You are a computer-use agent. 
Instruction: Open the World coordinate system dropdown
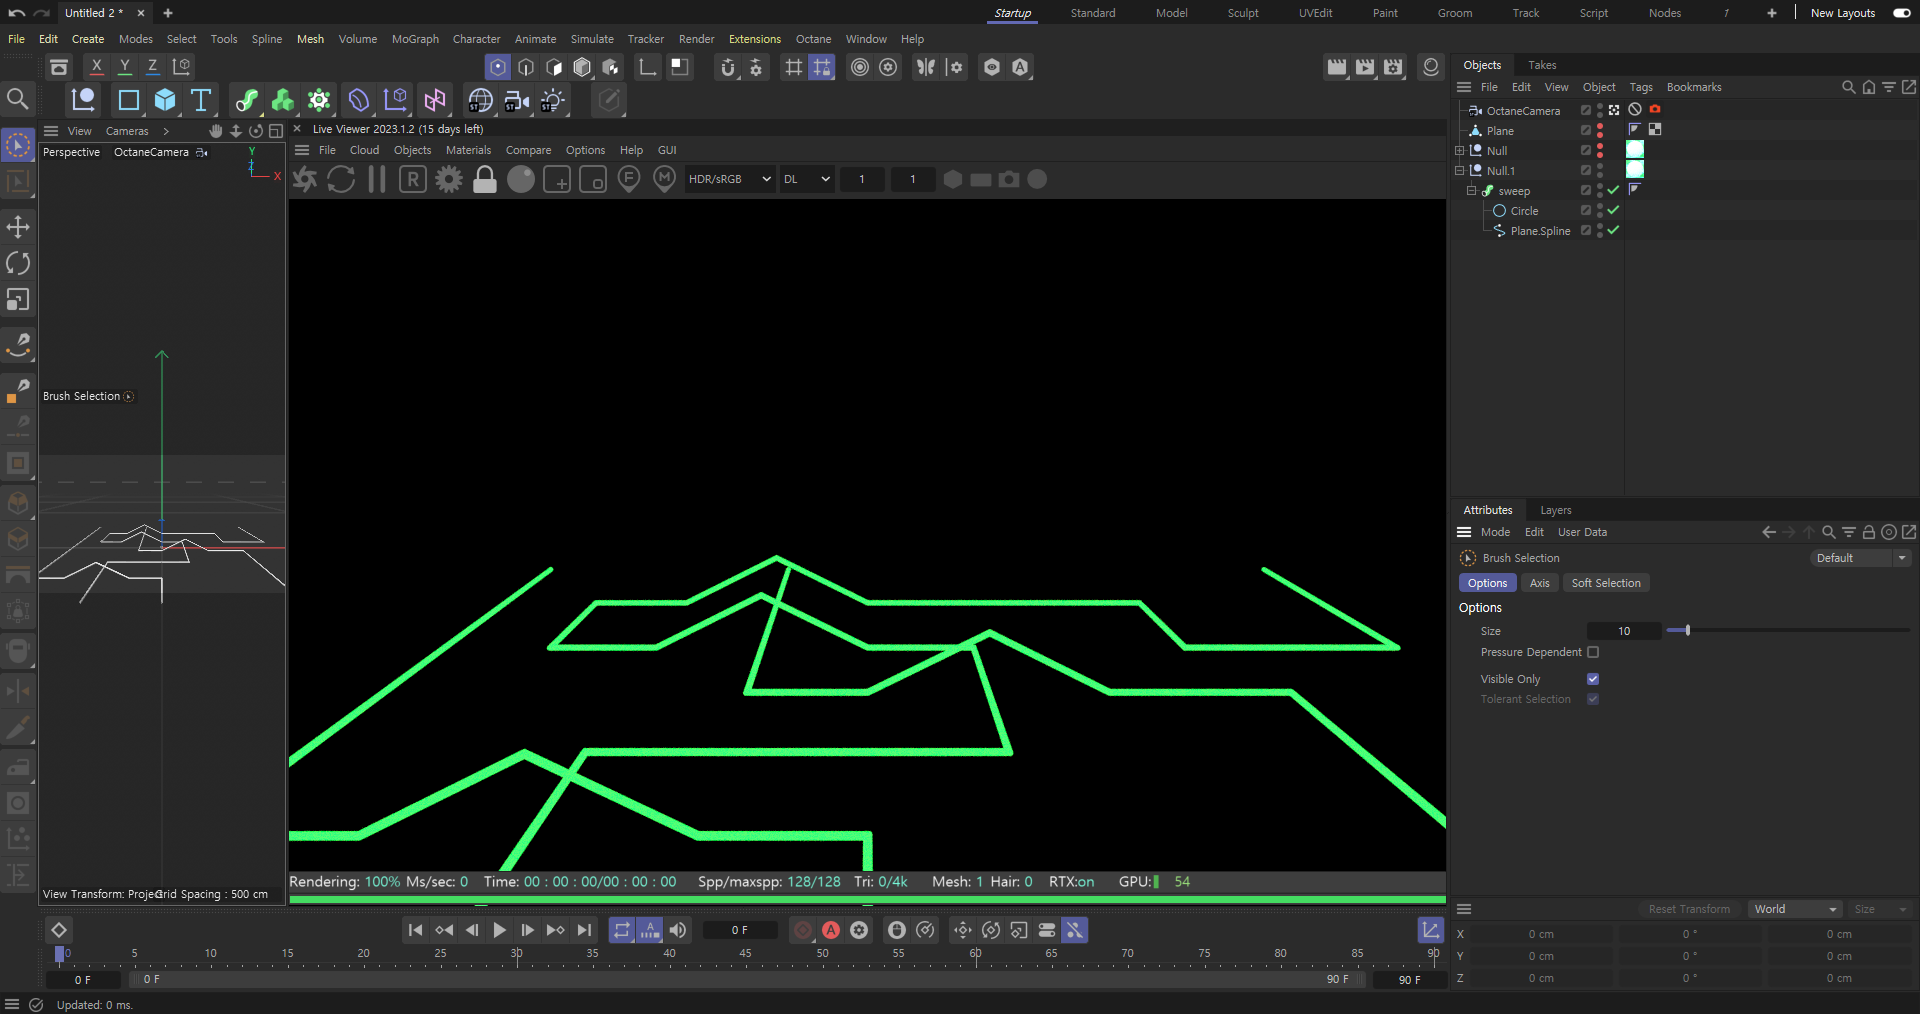pos(1795,909)
